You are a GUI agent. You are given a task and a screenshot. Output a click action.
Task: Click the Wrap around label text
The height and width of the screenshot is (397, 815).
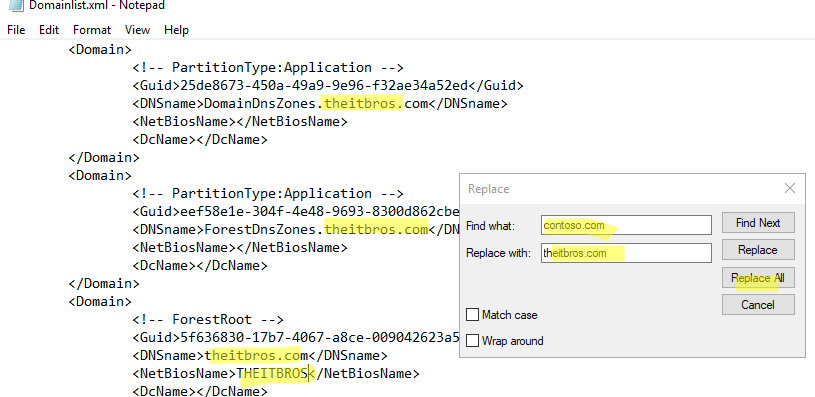click(x=512, y=341)
